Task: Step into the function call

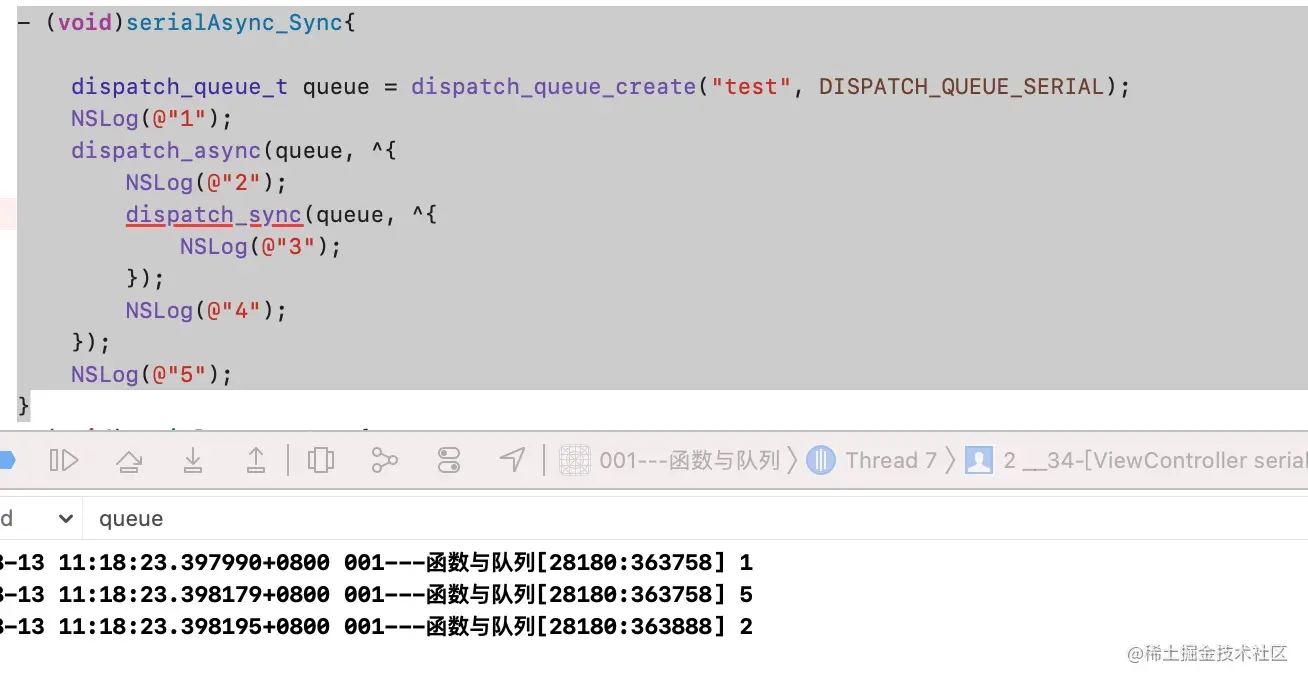Action: (x=195, y=459)
